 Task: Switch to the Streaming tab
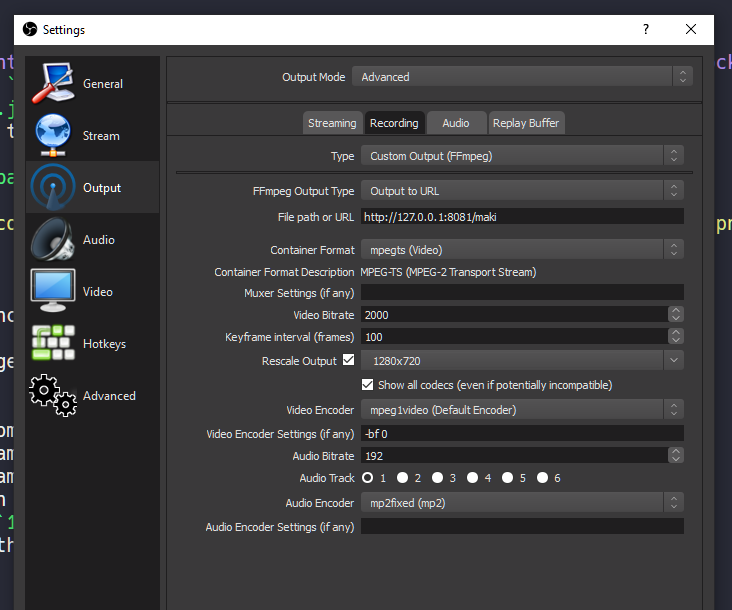pos(332,123)
